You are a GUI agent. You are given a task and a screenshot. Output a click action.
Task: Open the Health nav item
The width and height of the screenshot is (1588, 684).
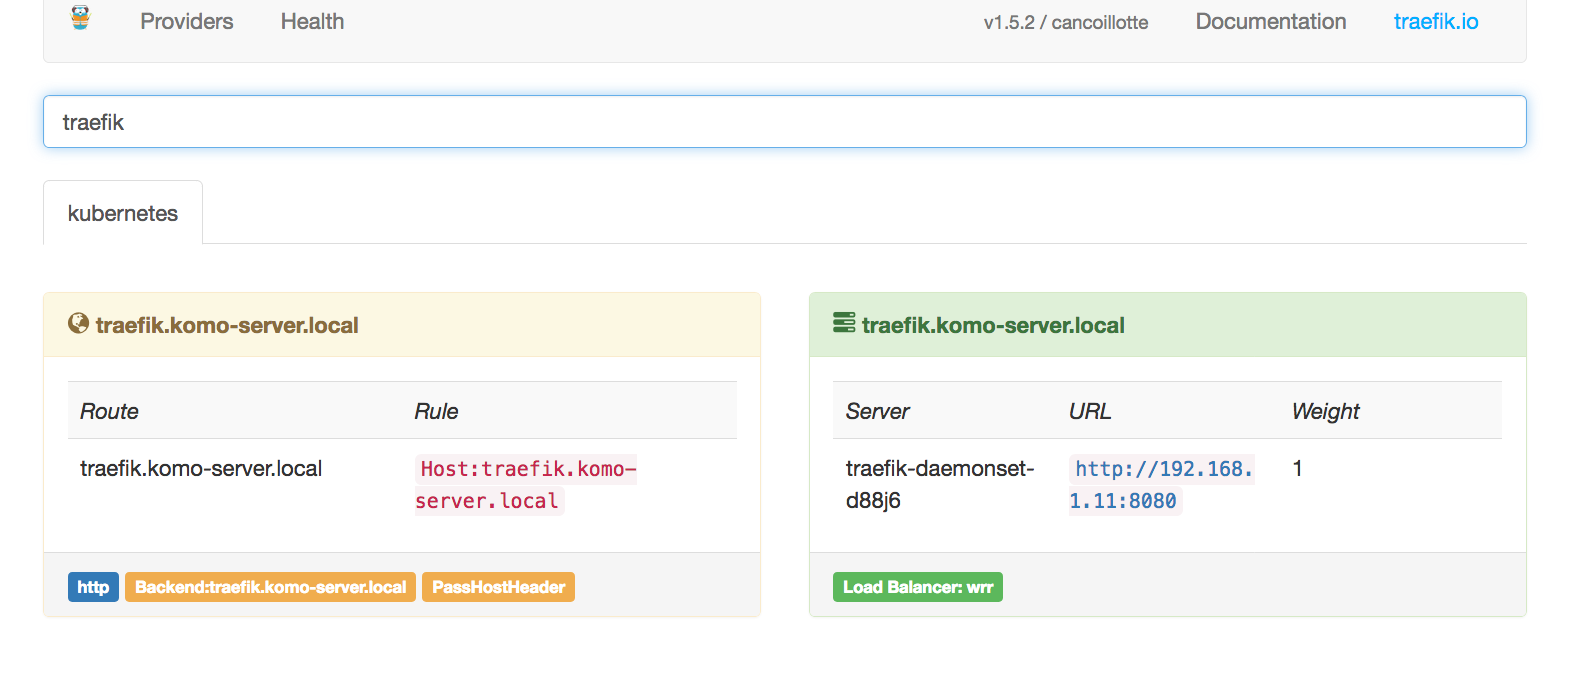[x=312, y=22]
